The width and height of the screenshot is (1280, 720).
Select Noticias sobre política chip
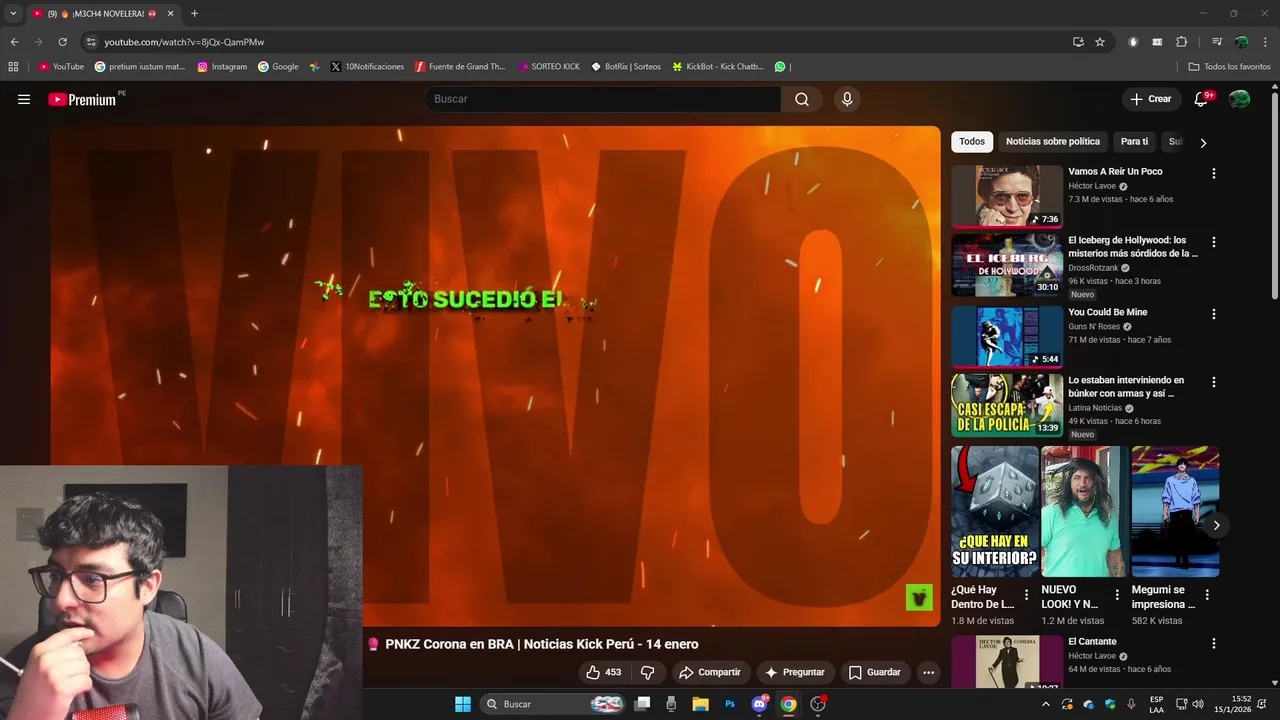[x=1053, y=142]
